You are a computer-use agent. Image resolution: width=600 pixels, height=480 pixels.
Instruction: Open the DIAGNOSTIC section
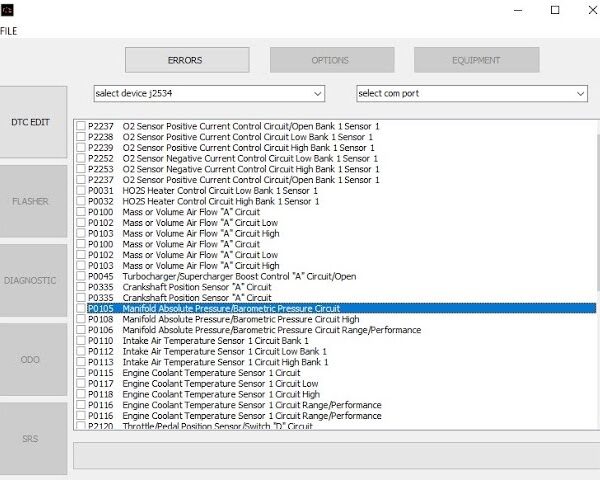click(33, 281)
